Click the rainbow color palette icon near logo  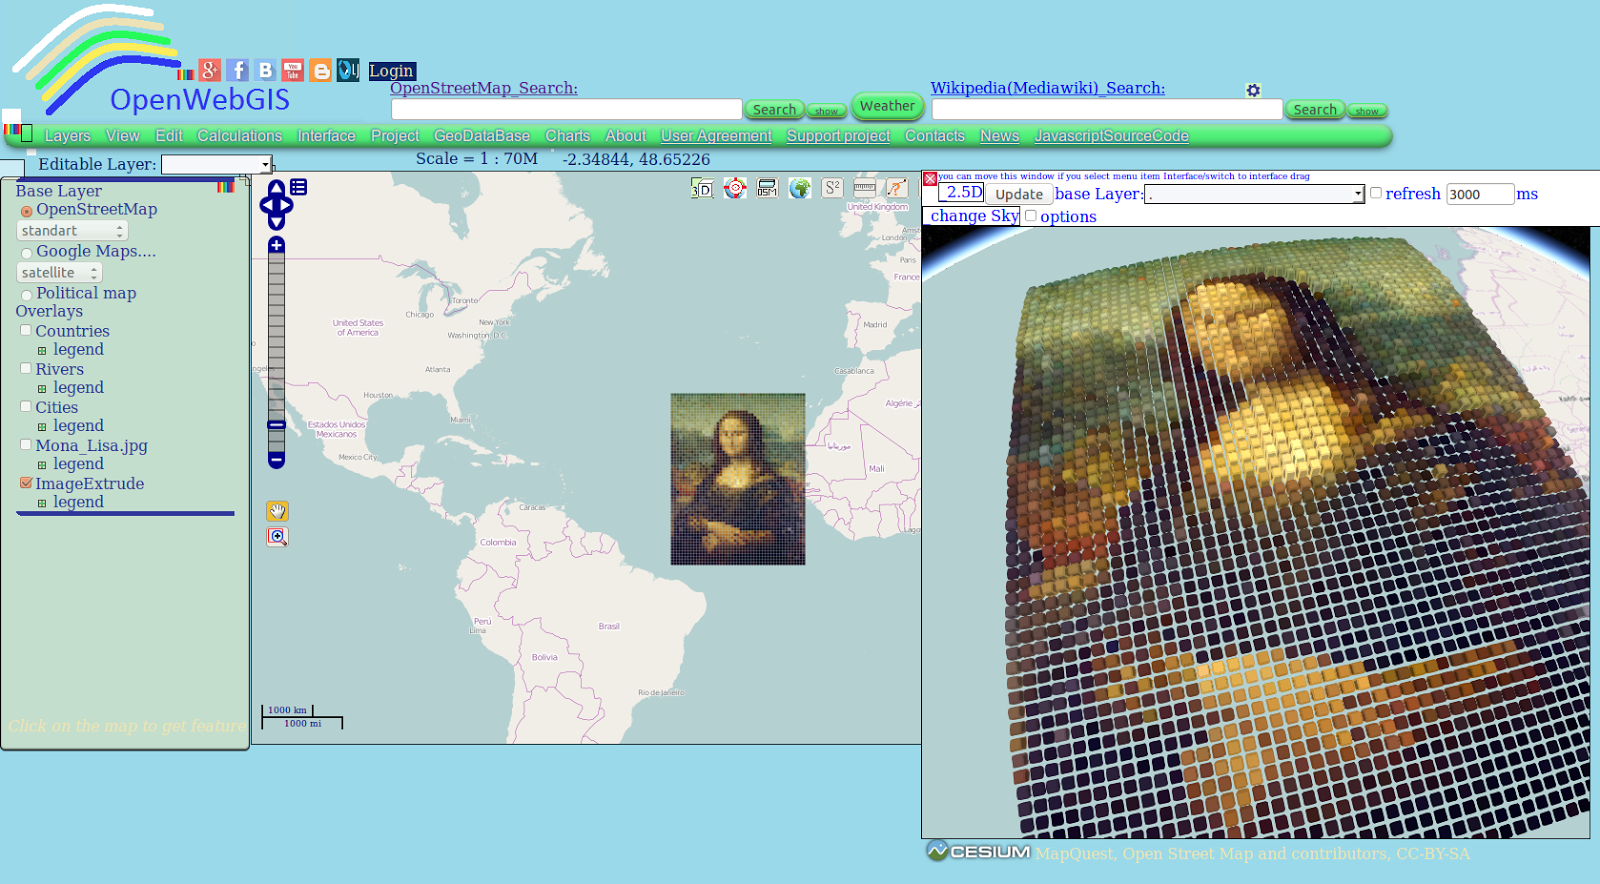(x=185, y=74)
